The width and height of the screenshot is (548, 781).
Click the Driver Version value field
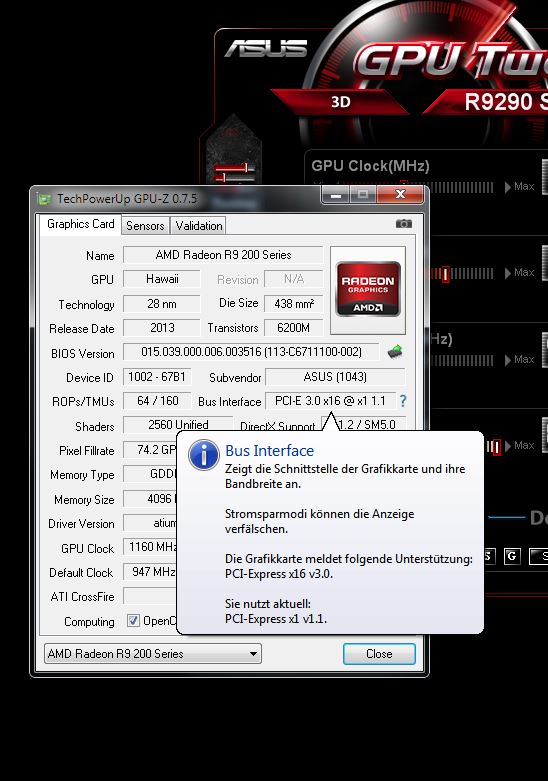tap(150, 523)
